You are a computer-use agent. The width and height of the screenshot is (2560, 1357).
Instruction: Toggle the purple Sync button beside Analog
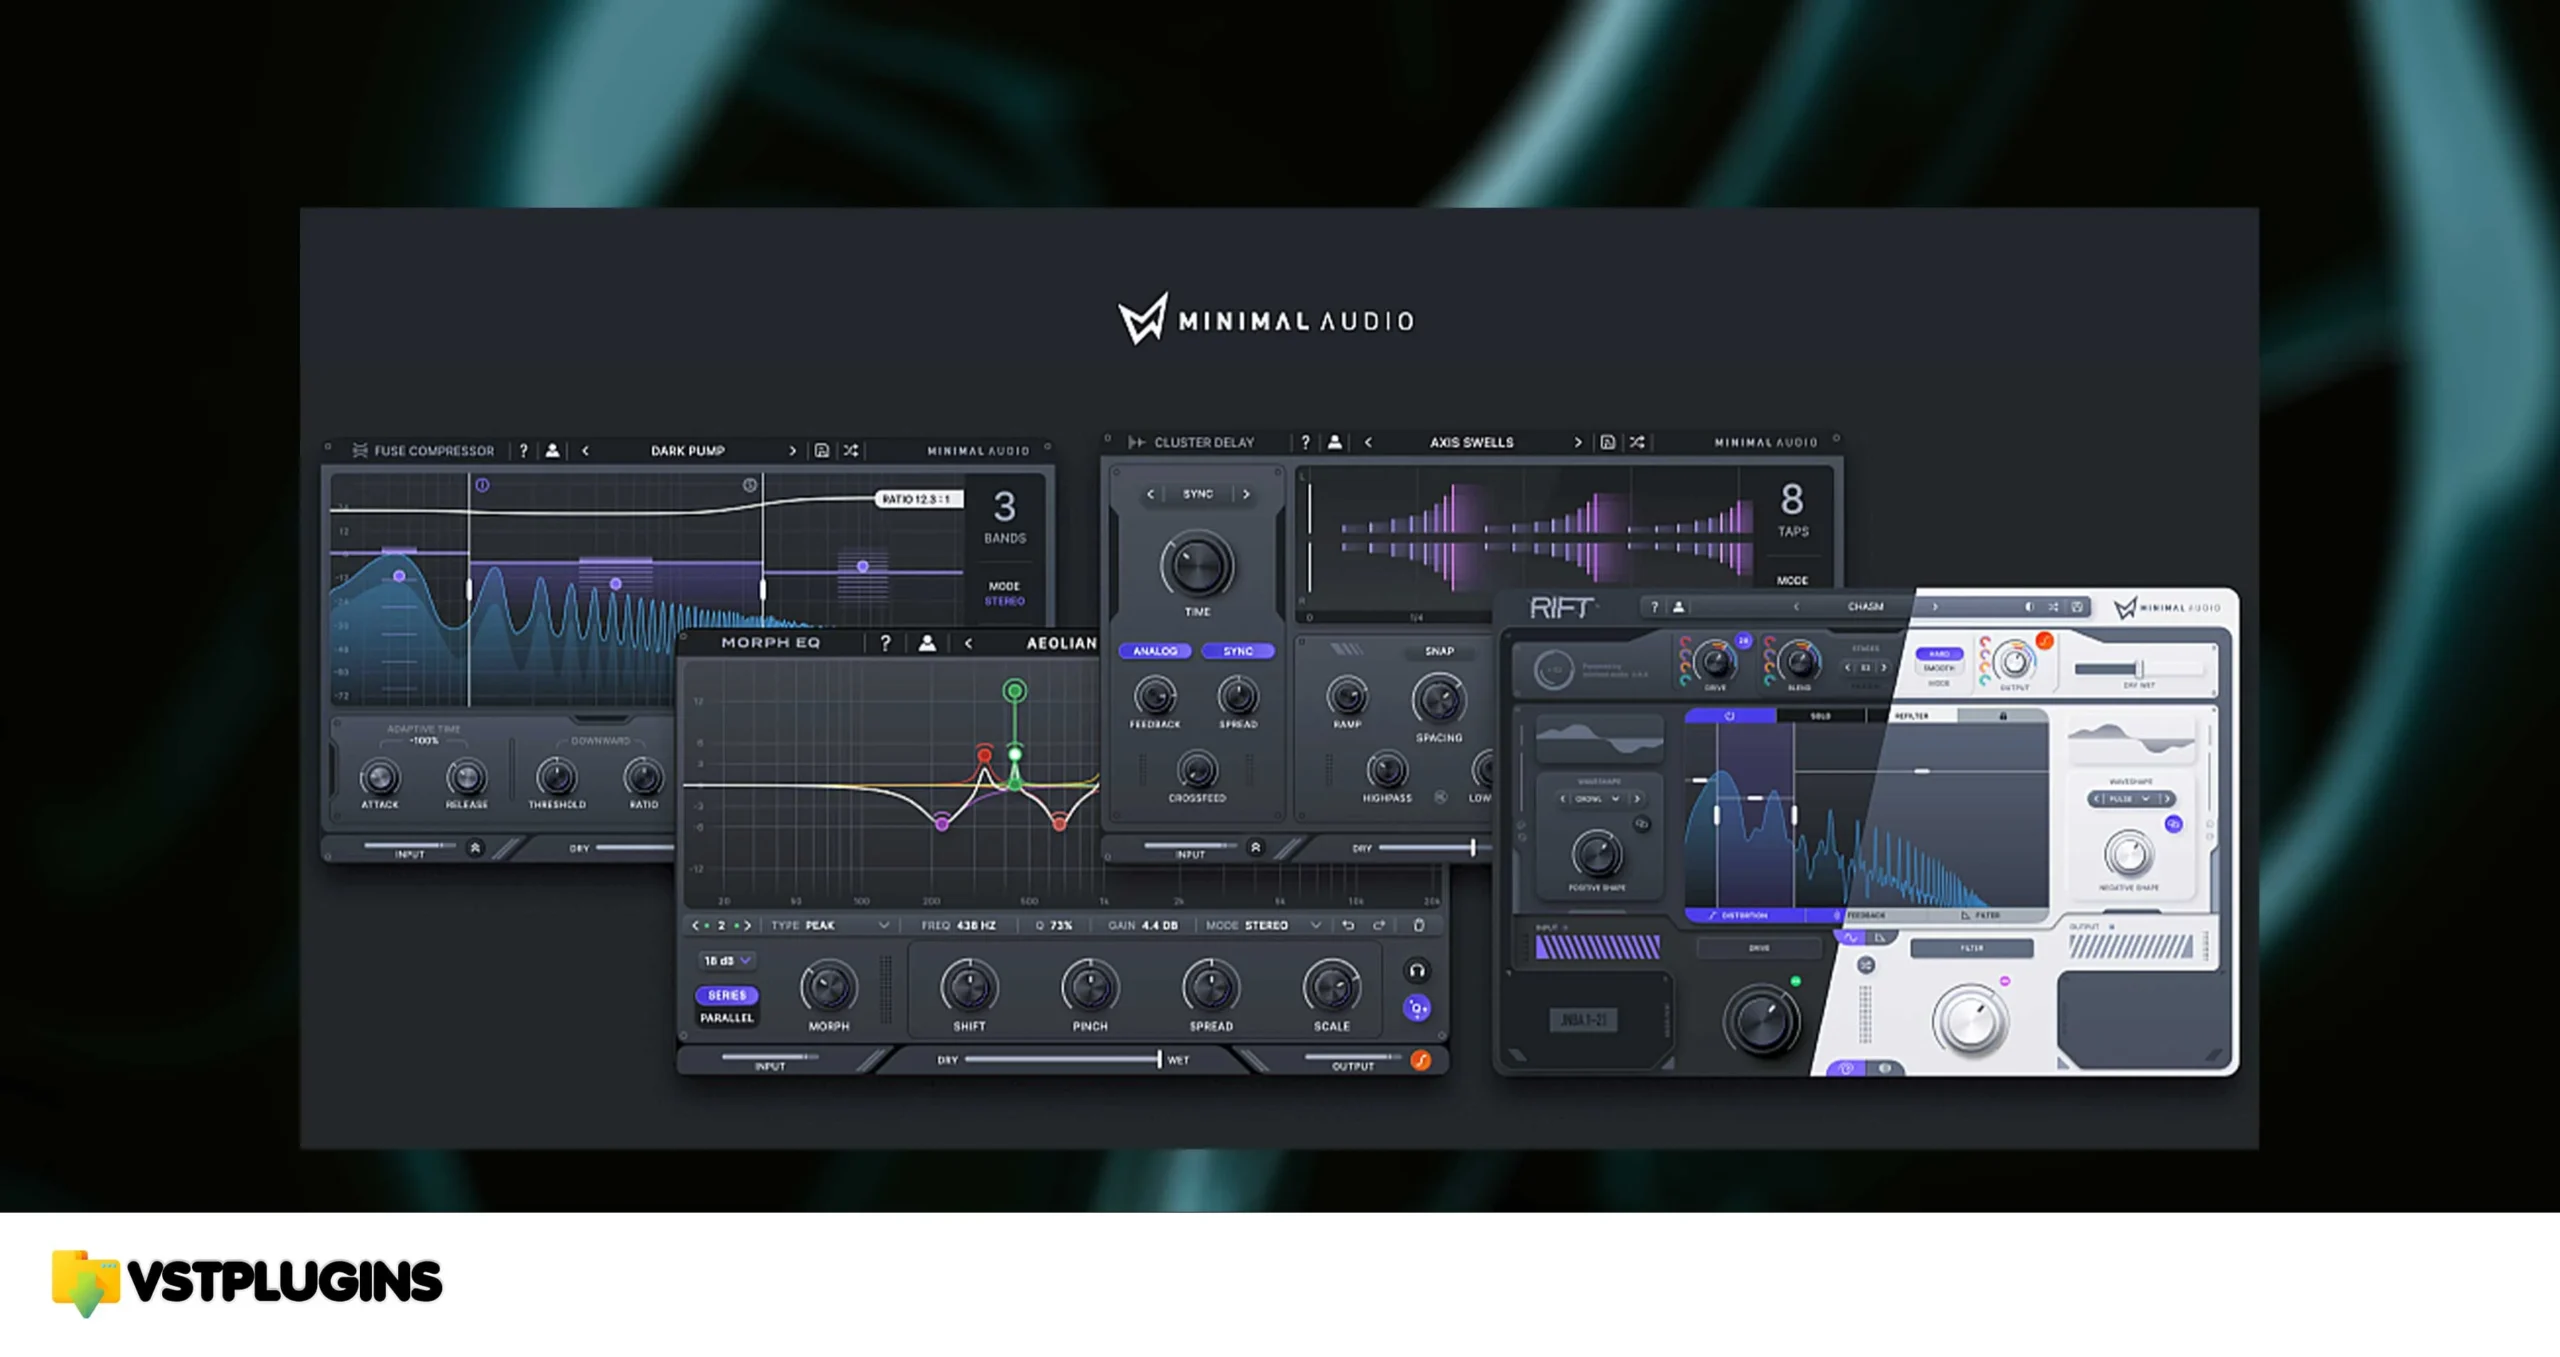1238,651
